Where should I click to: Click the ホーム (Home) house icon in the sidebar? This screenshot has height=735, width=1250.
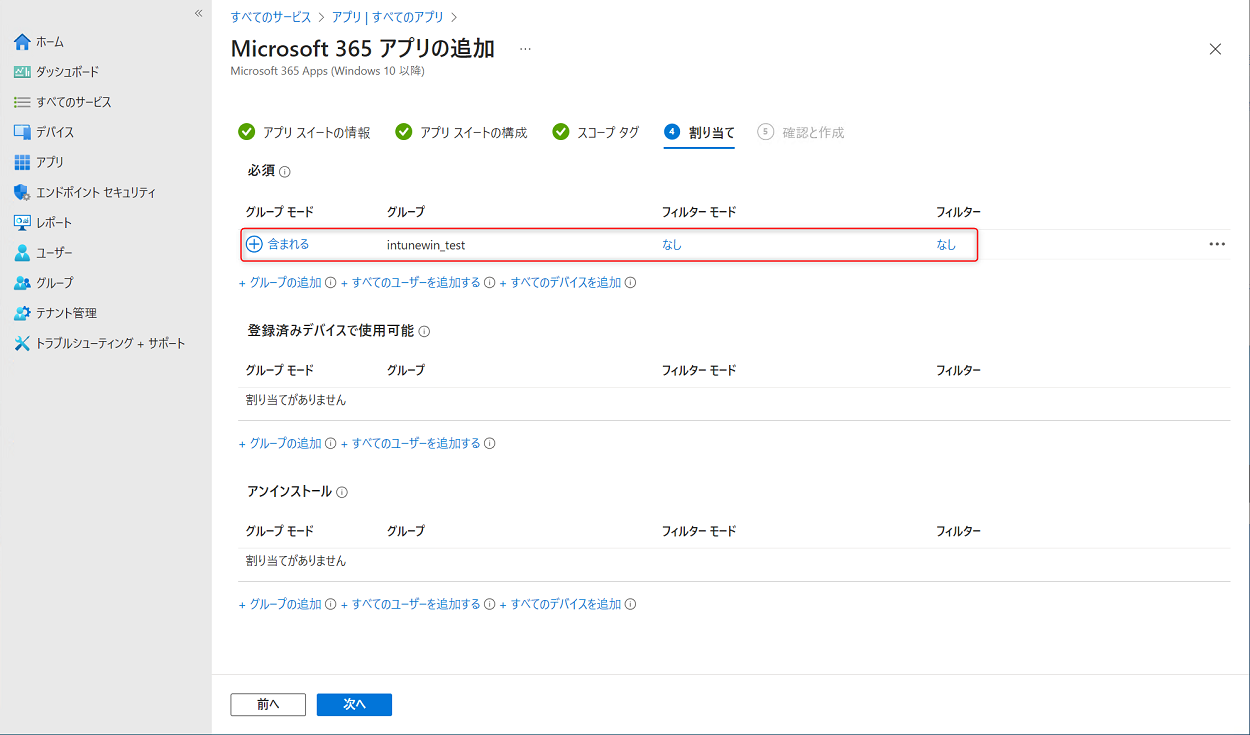pyautogui.click(x=22, y=42)
